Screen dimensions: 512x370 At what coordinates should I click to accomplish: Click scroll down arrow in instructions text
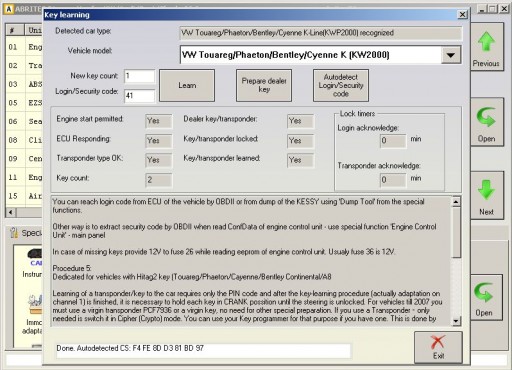pos(456,321)
